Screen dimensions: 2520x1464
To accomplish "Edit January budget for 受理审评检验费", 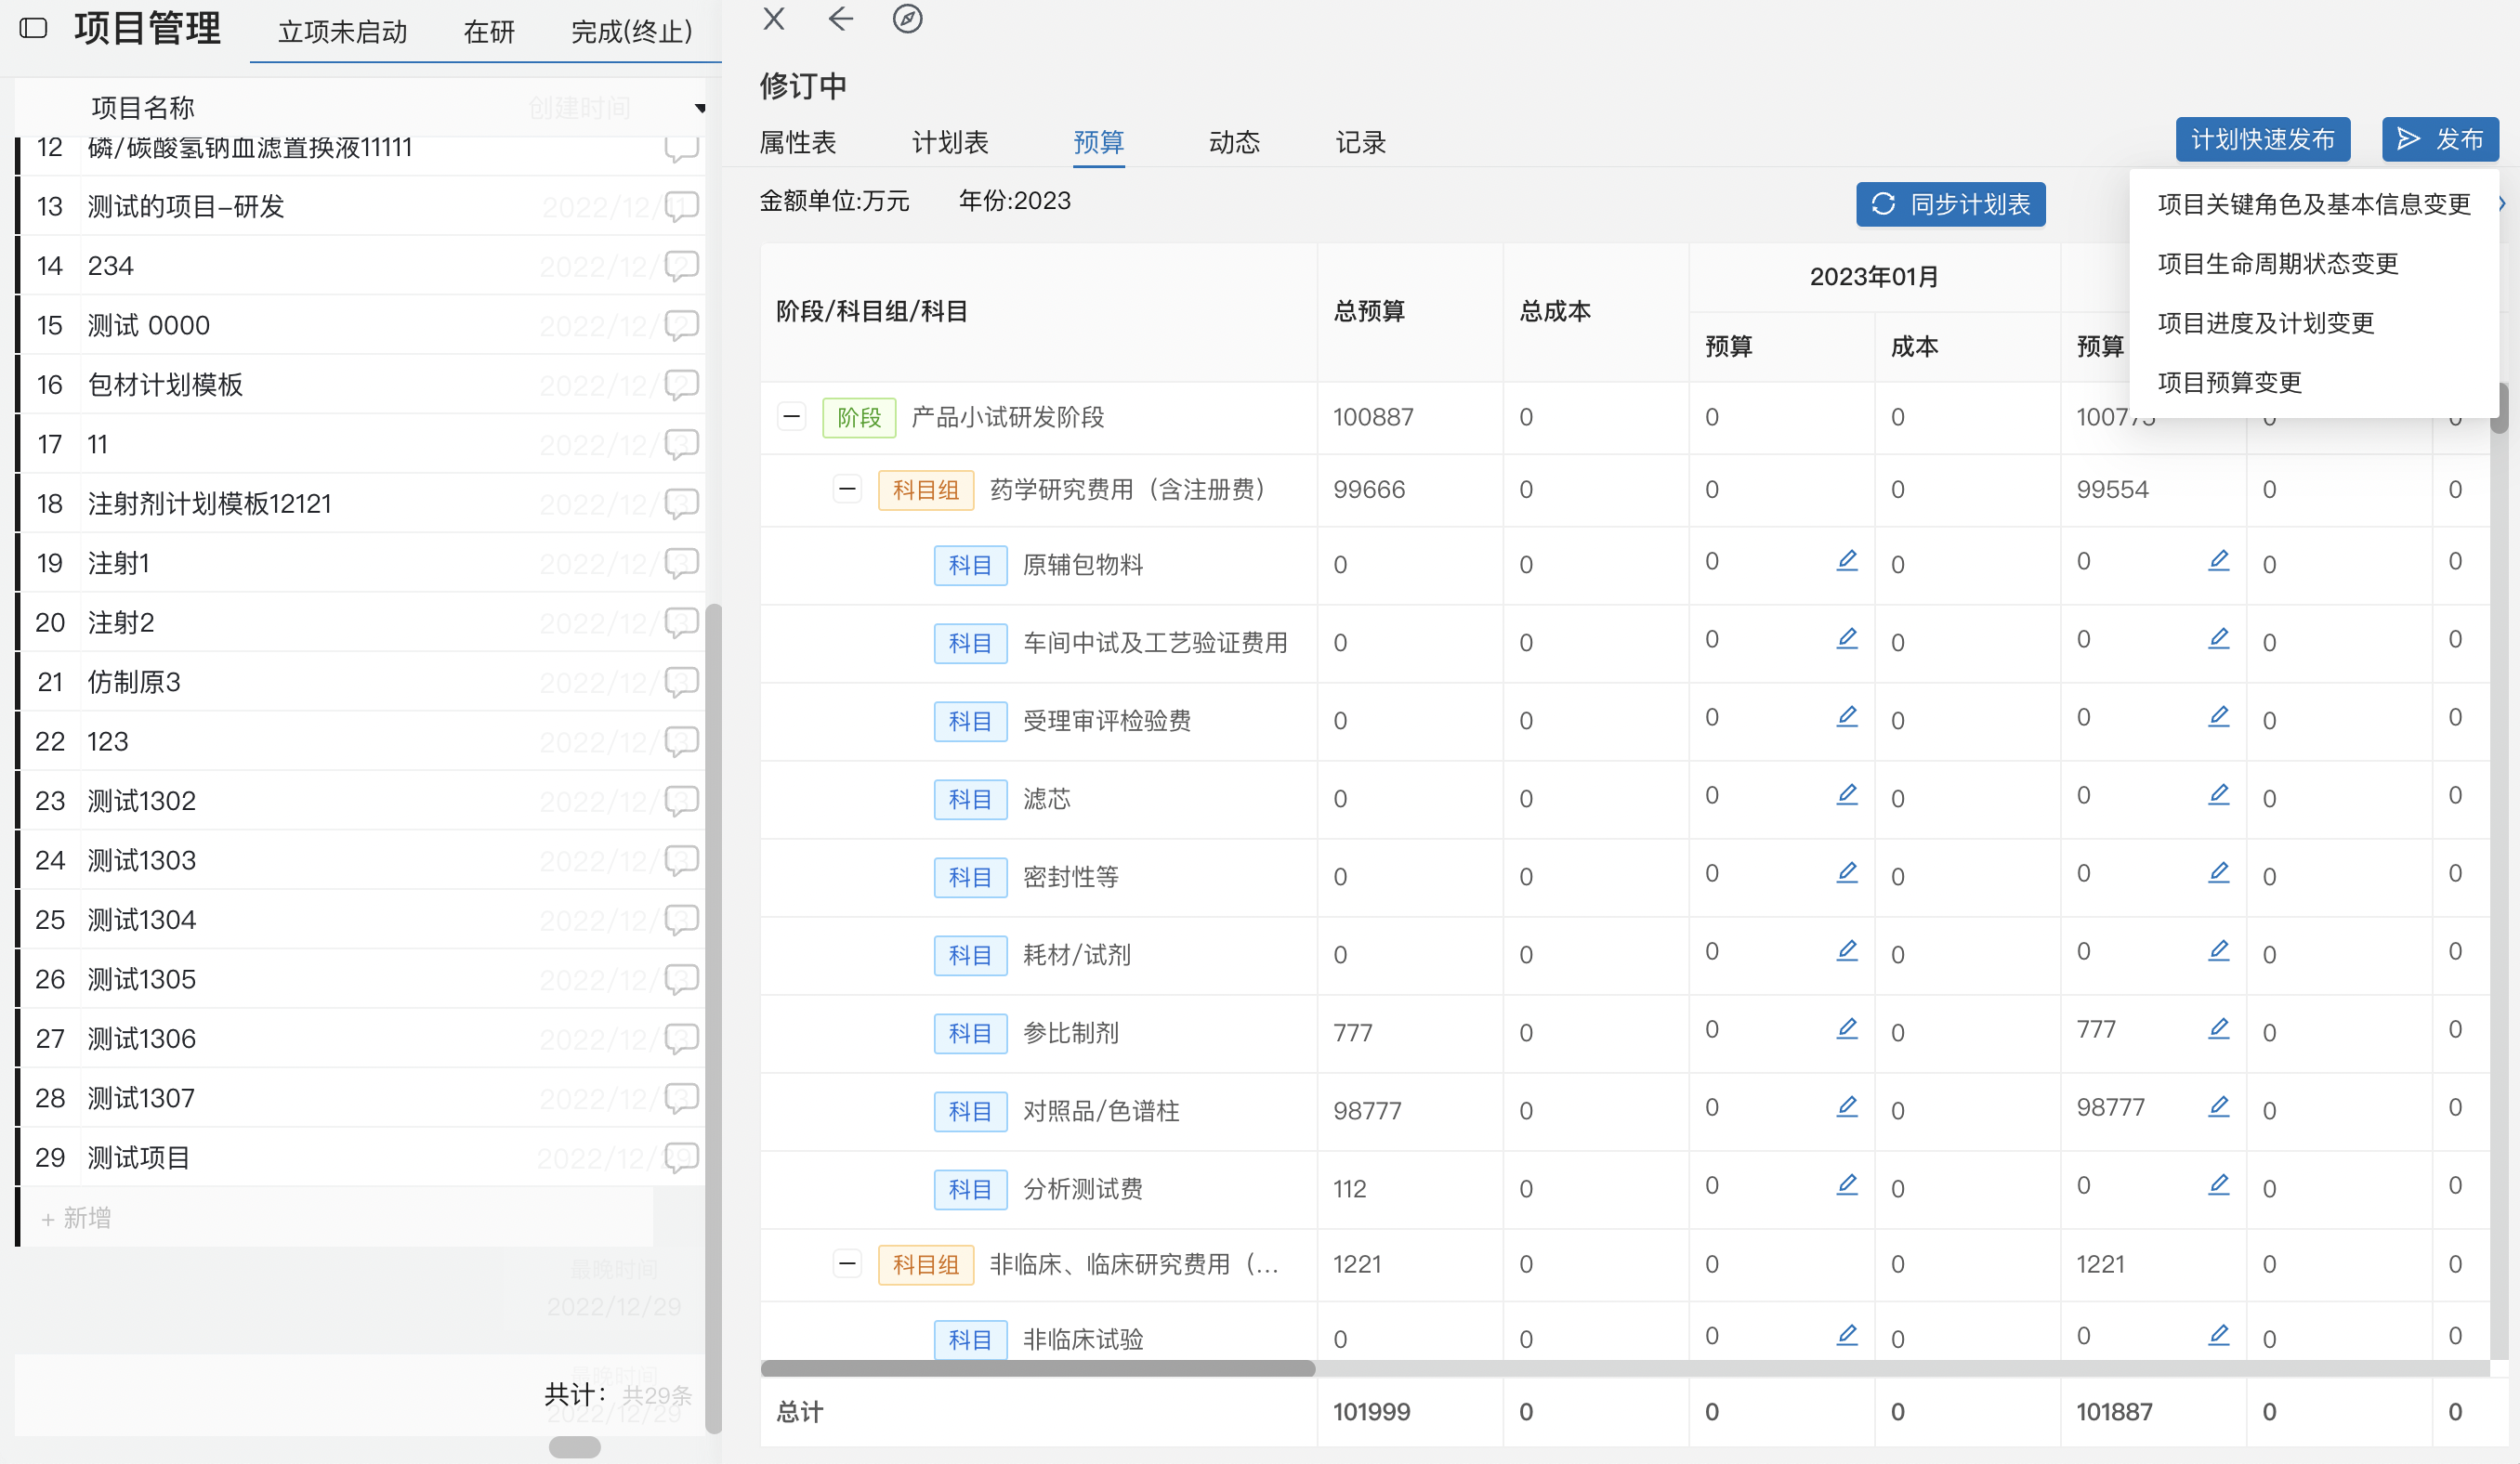I will (x=1847, y=717).
